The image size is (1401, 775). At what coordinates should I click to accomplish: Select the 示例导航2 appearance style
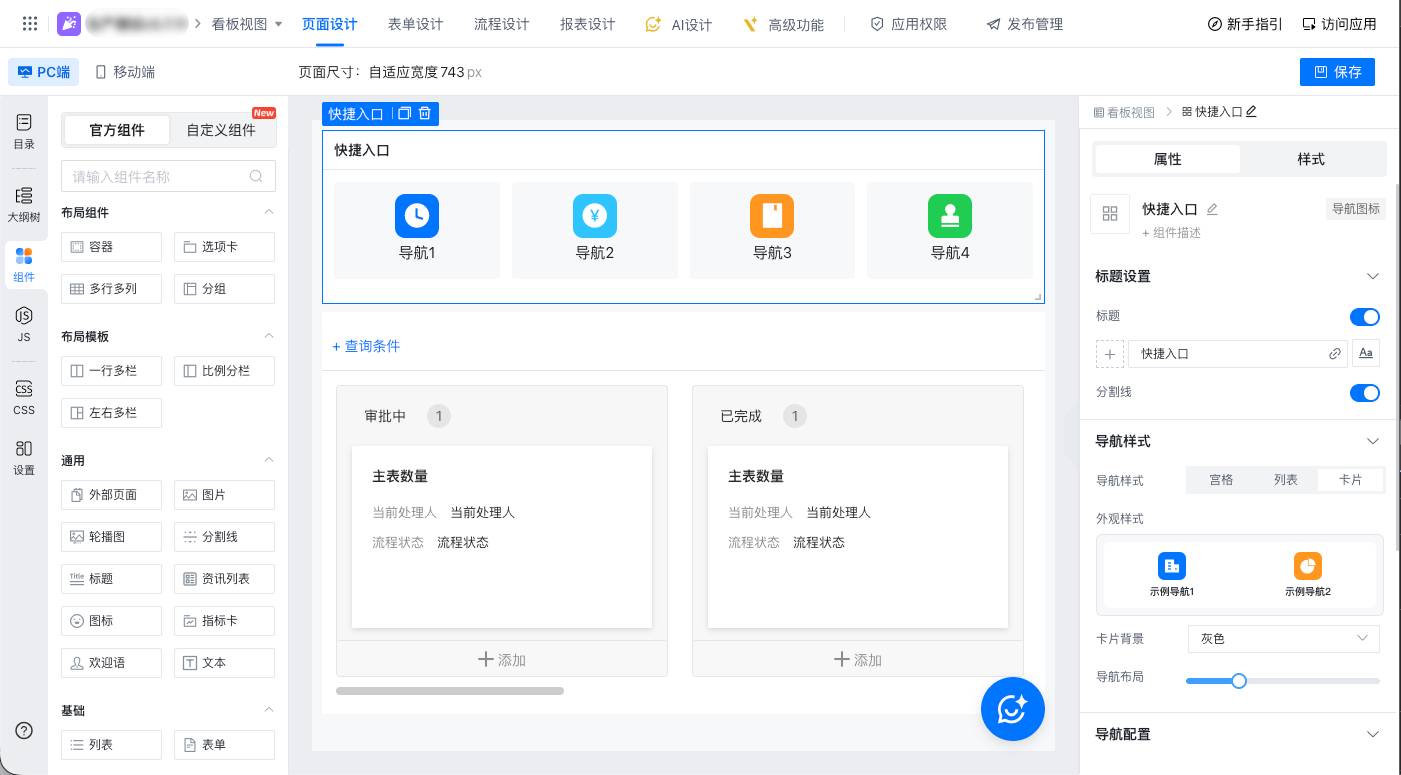click(1308, 575)
